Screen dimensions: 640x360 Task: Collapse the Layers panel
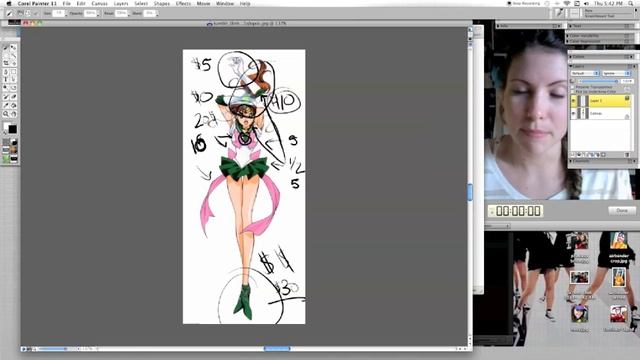571,66
